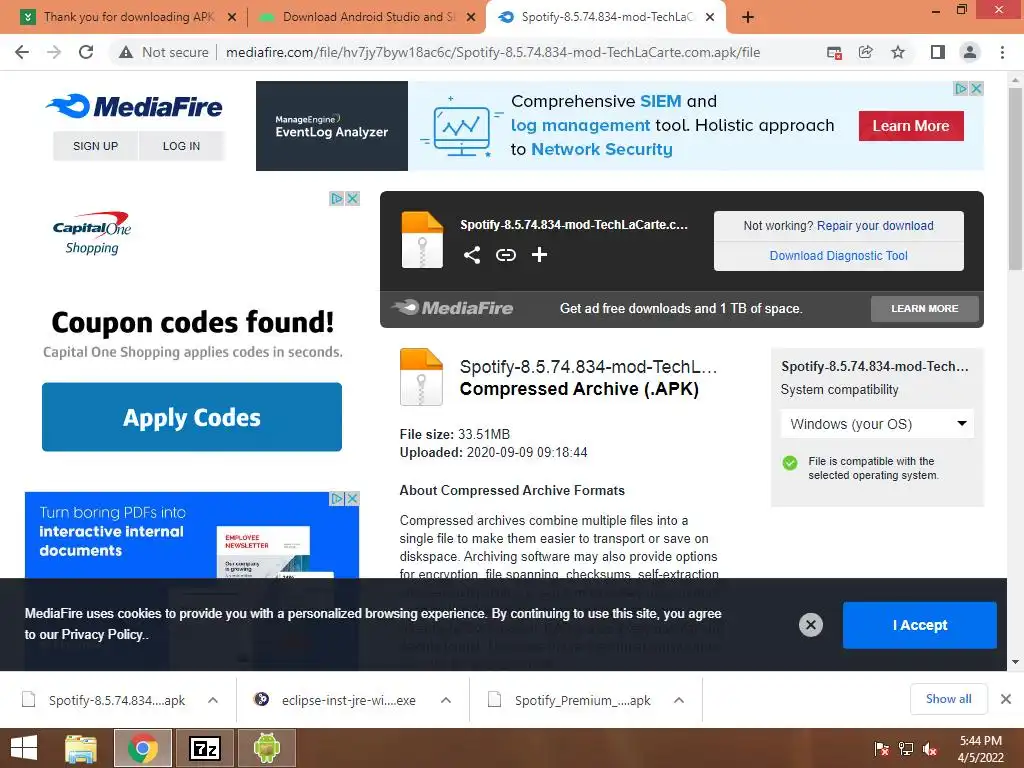Add file using the plus icon
The image size is (1024, 768).
coord(539,255)
